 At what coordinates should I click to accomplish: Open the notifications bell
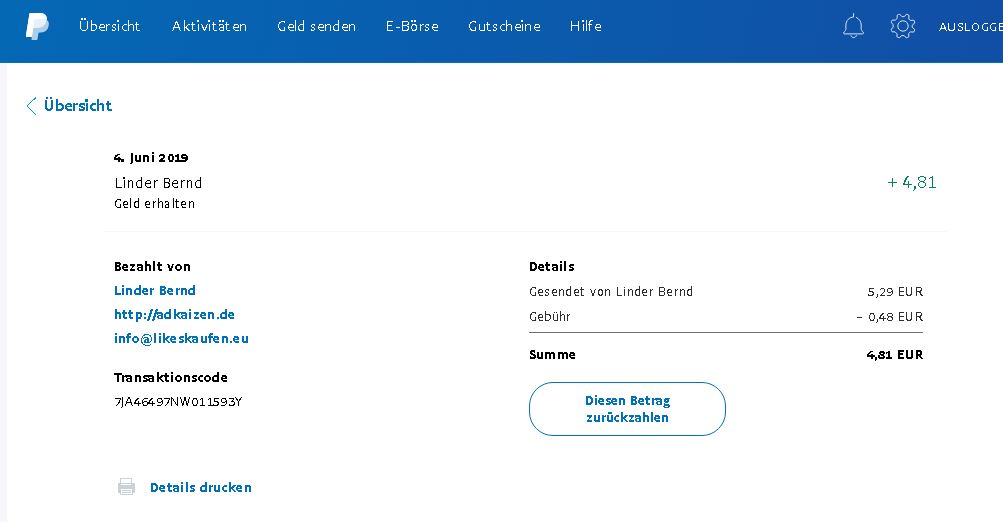click(x=853, y=27)
